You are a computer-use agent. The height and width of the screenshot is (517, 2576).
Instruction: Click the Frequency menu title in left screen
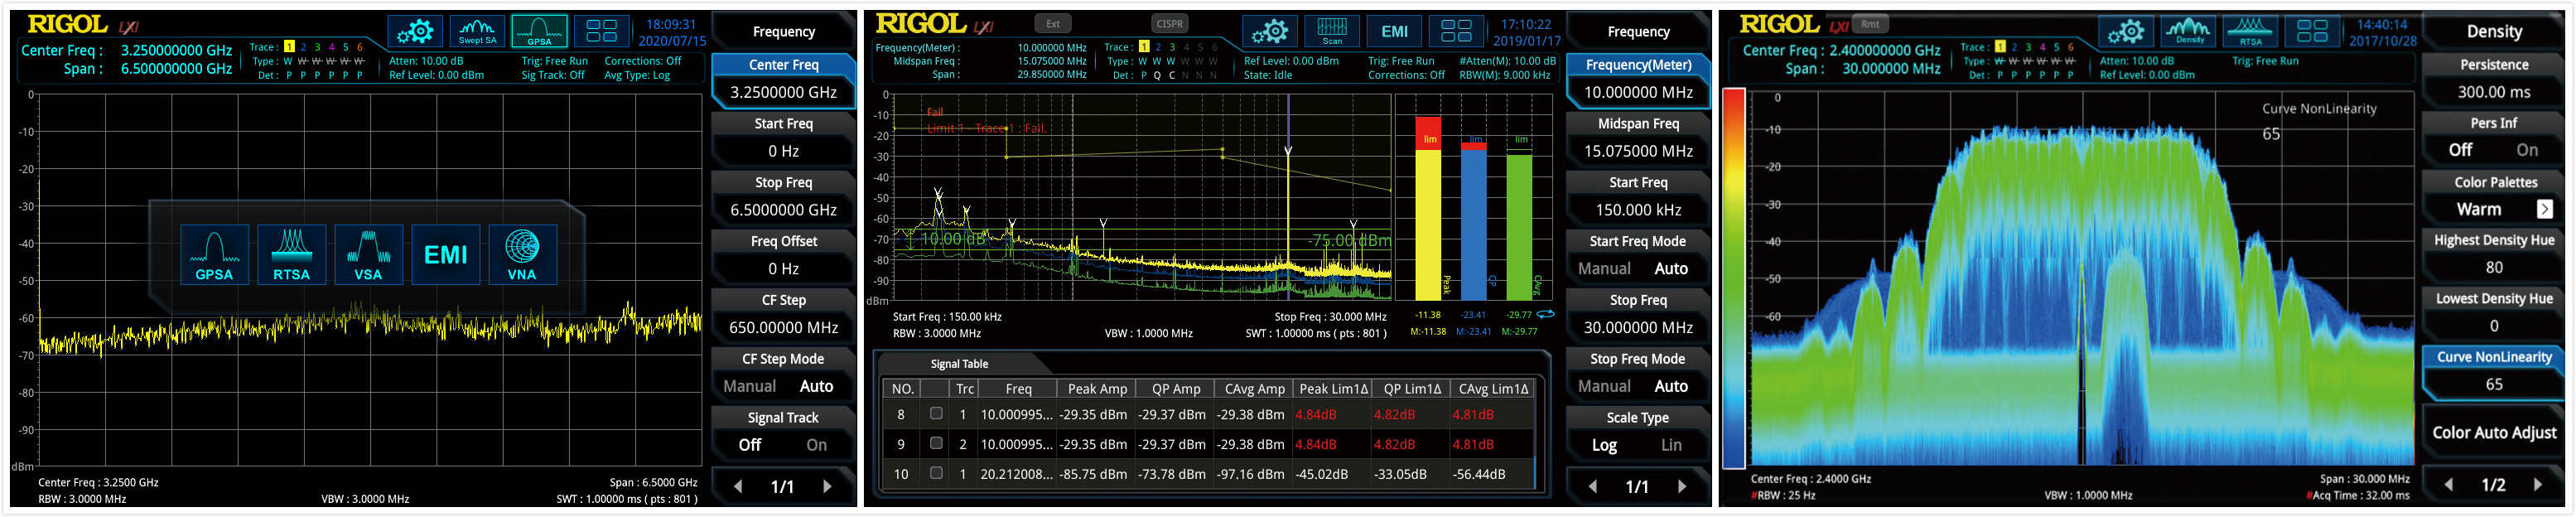783,32
